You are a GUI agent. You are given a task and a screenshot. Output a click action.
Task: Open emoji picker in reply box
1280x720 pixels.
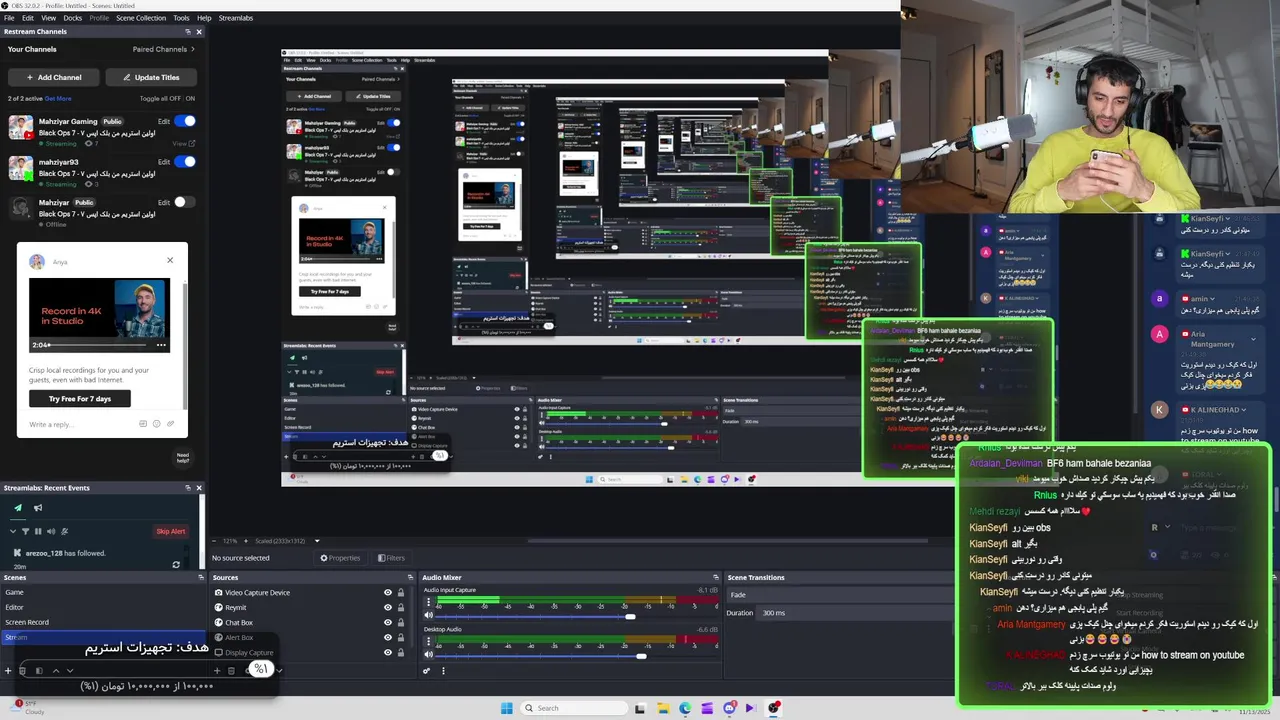coord(157,424)
